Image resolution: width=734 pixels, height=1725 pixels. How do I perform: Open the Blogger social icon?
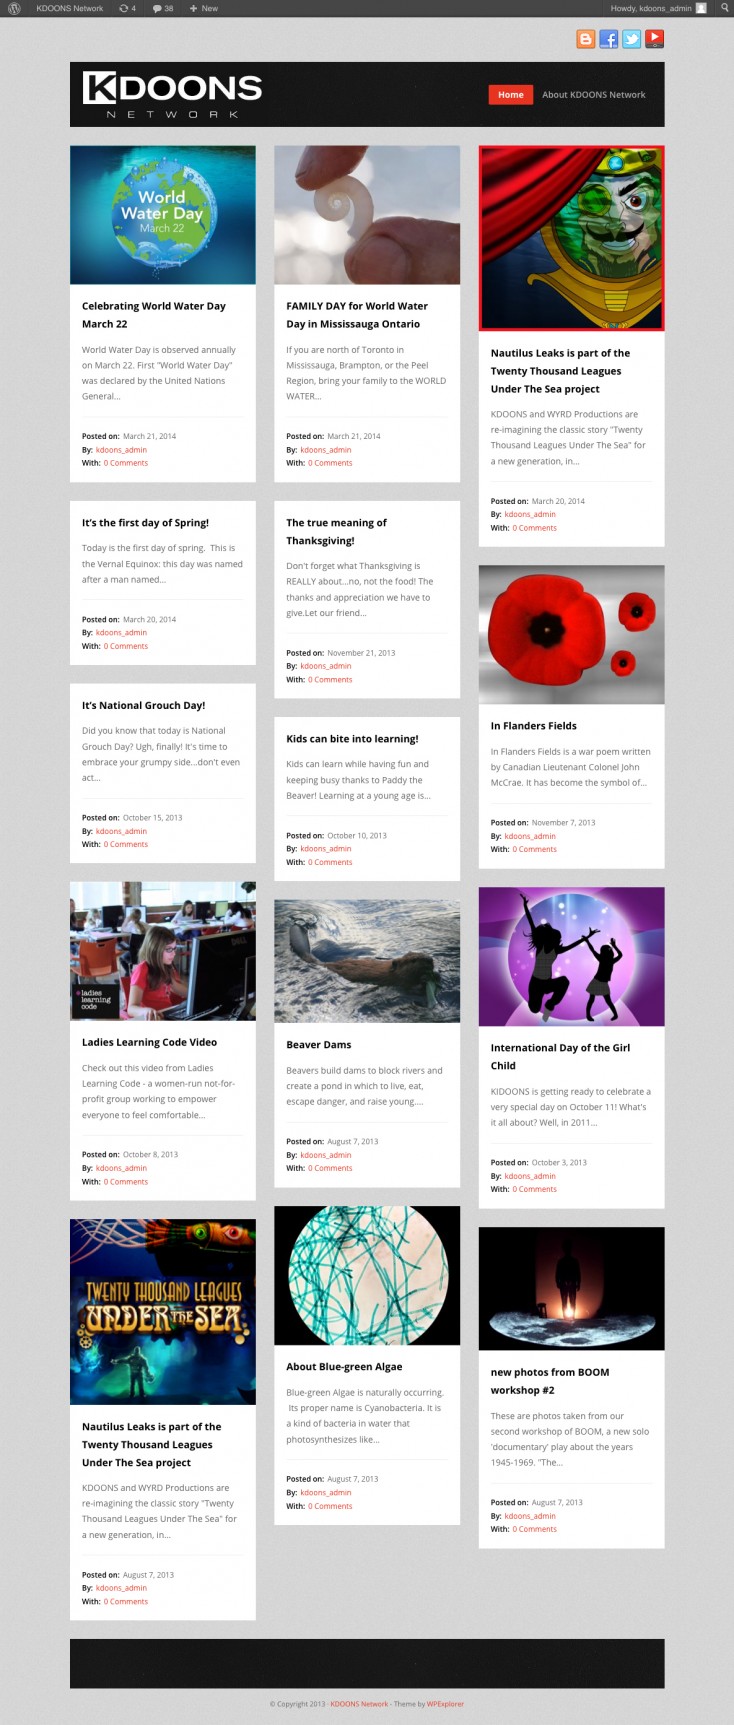[x=586, y=39]
